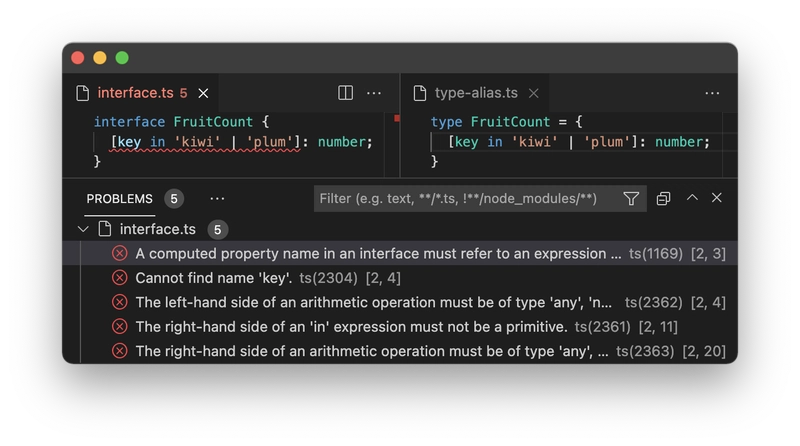
Task: Click the red macOS close window button
Action: click(78, 58)
